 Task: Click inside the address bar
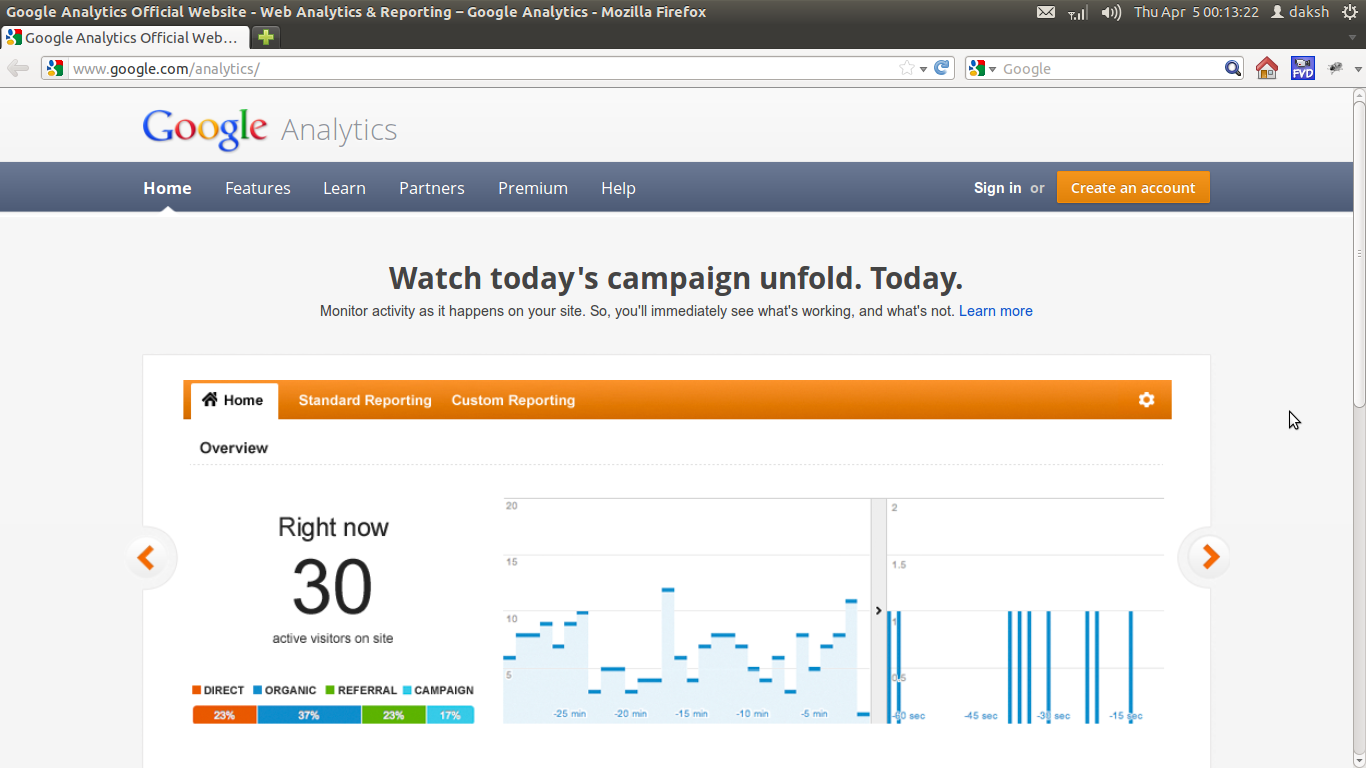[400, 68]
